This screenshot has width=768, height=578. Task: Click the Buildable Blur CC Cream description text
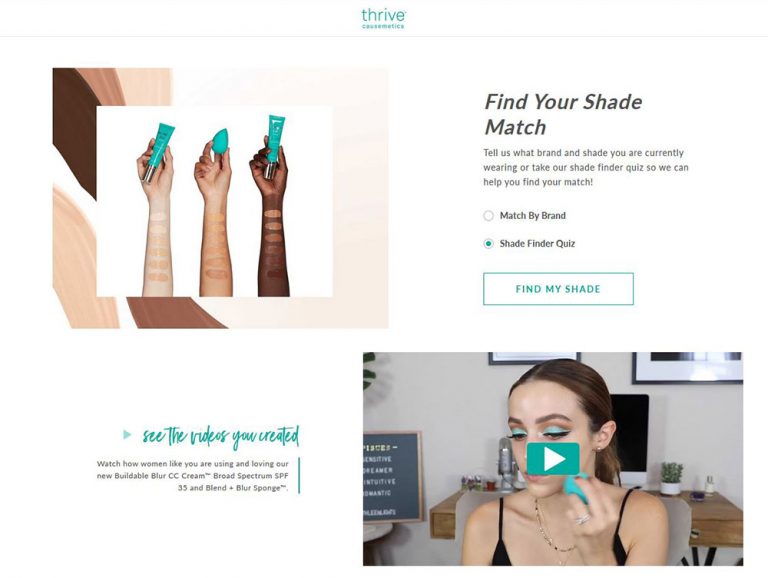[193, 476]
